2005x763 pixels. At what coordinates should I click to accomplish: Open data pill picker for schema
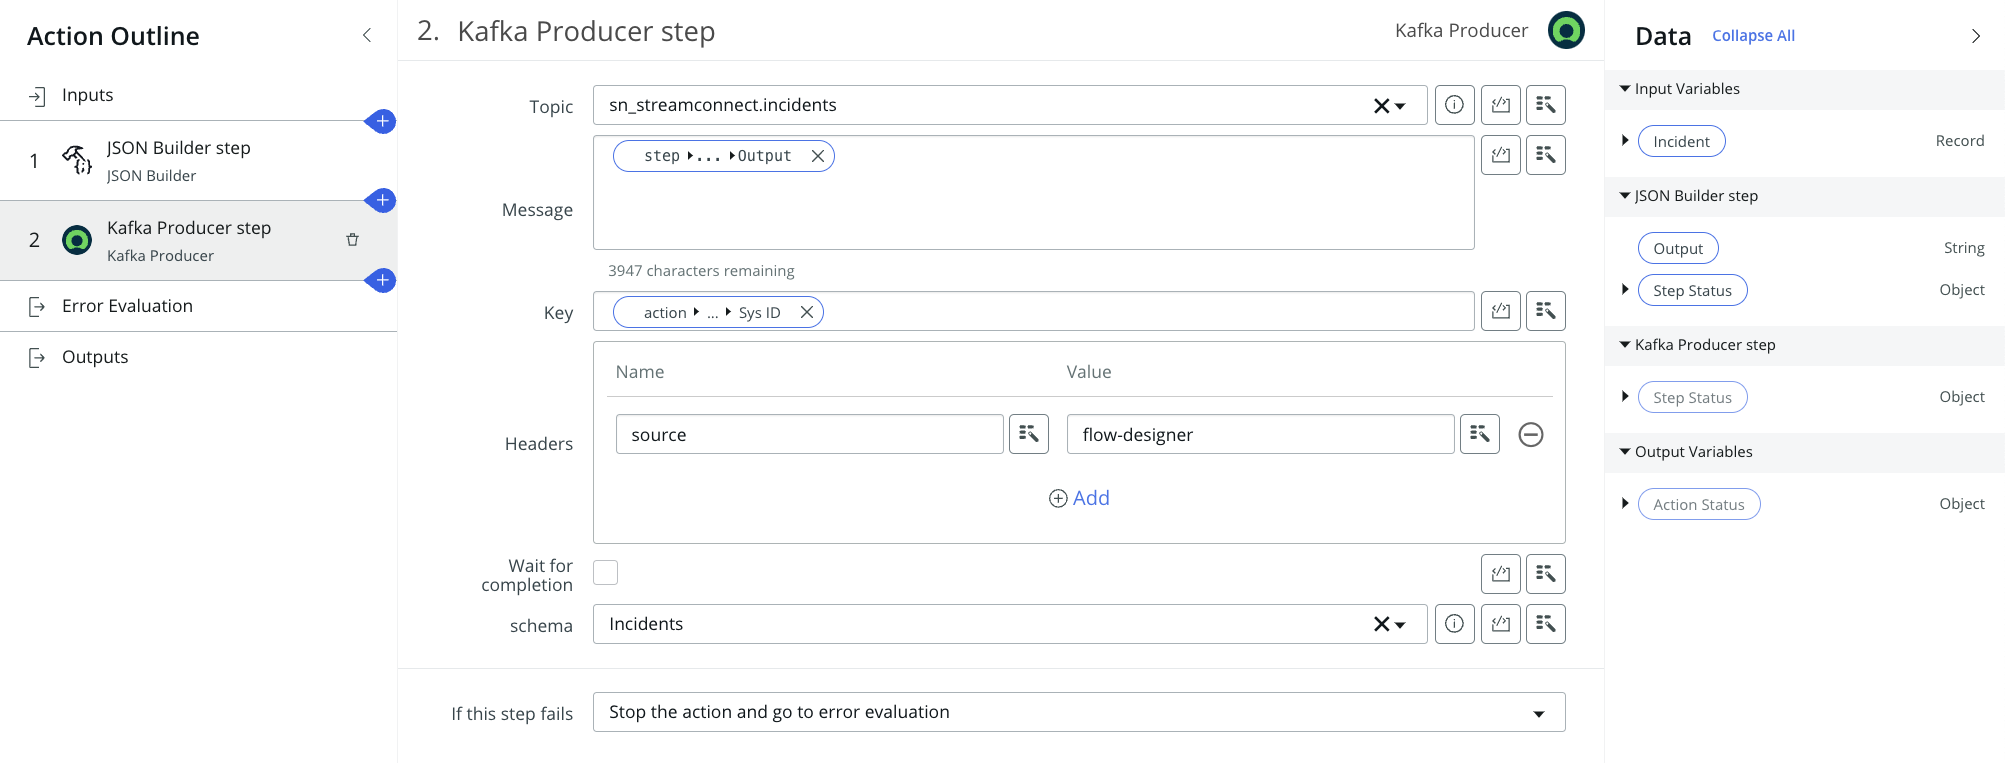point(1546,624)
